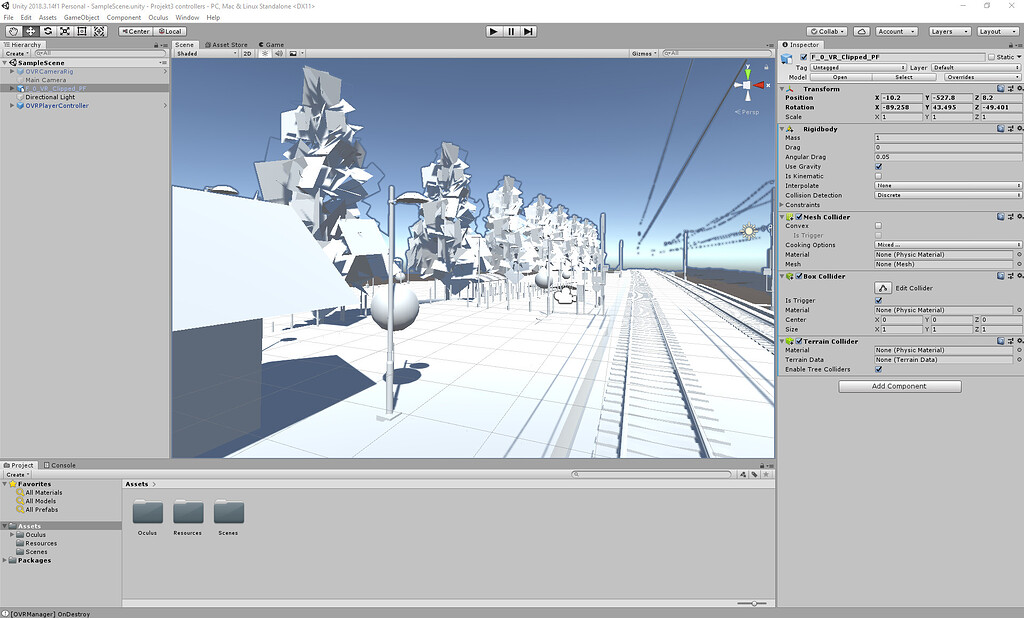
Task: Open the GameObject menu
Action: click(x=80, y=17)
